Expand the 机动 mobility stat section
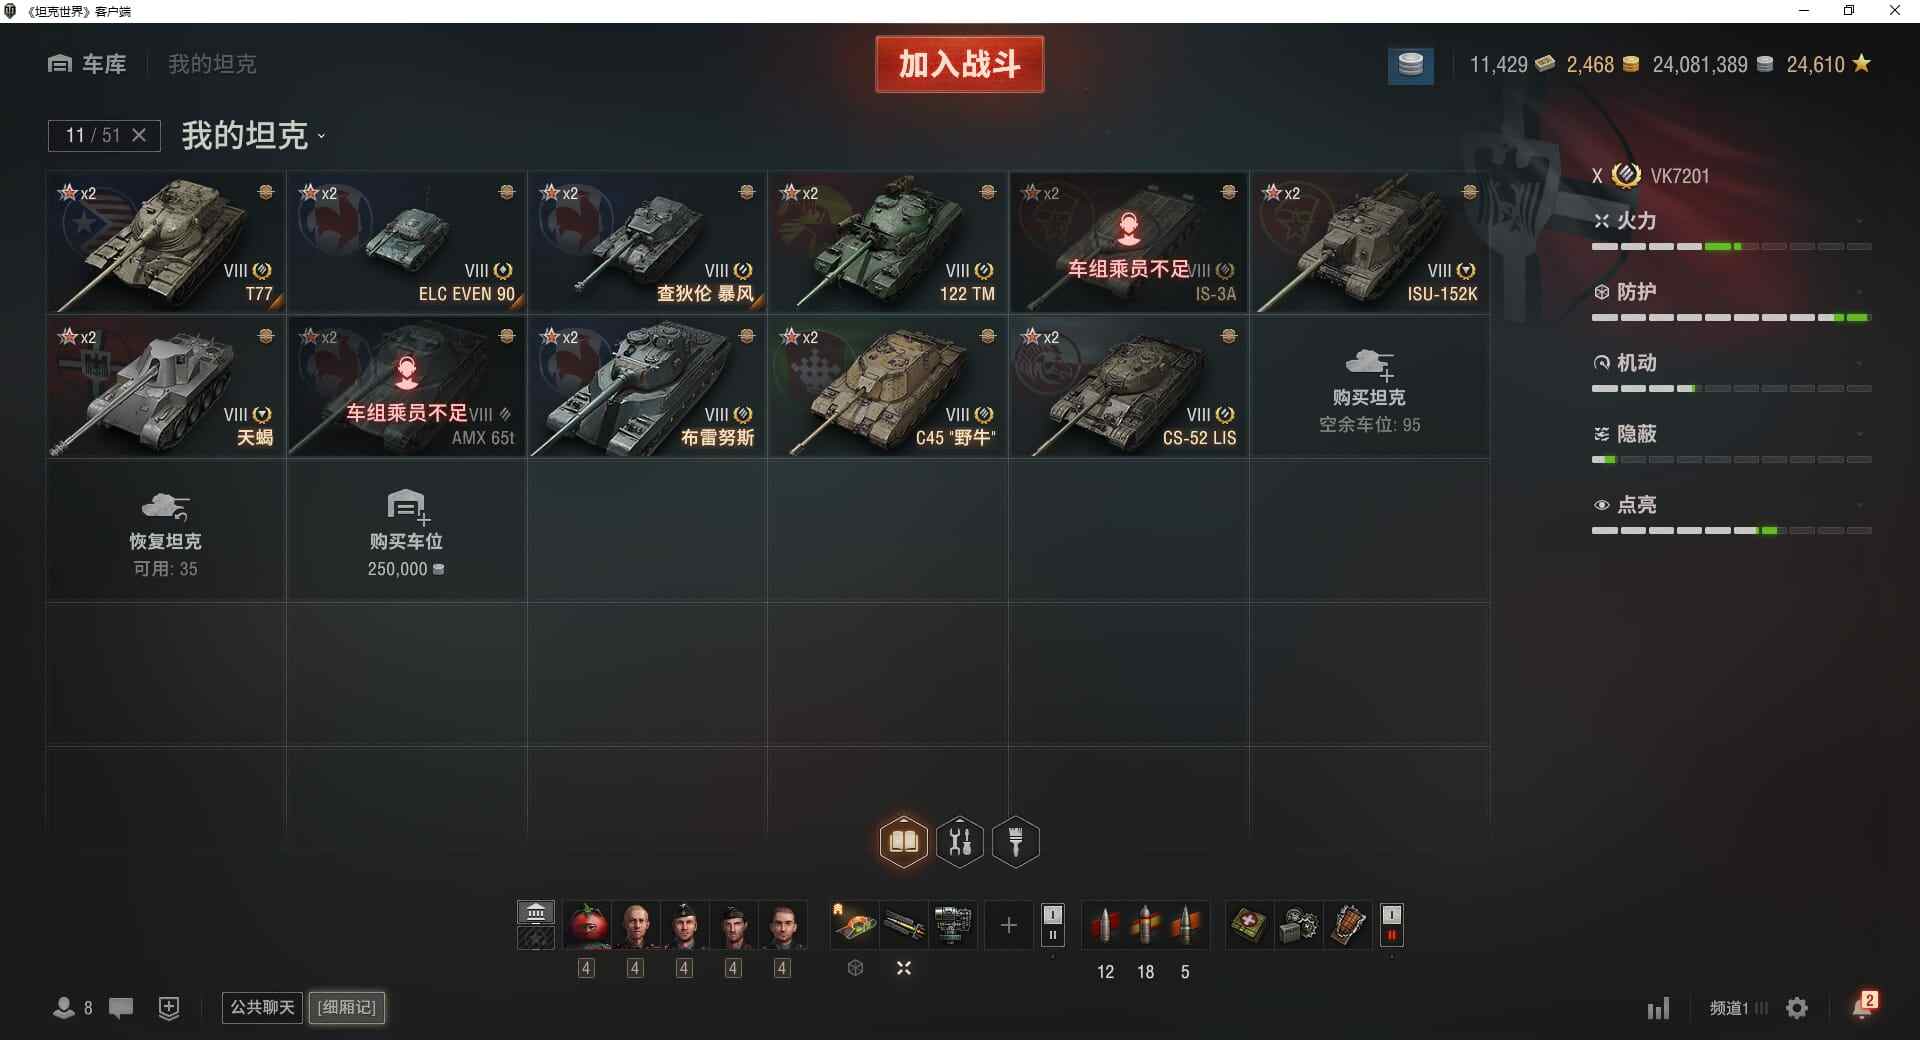 click(1731, 363)
